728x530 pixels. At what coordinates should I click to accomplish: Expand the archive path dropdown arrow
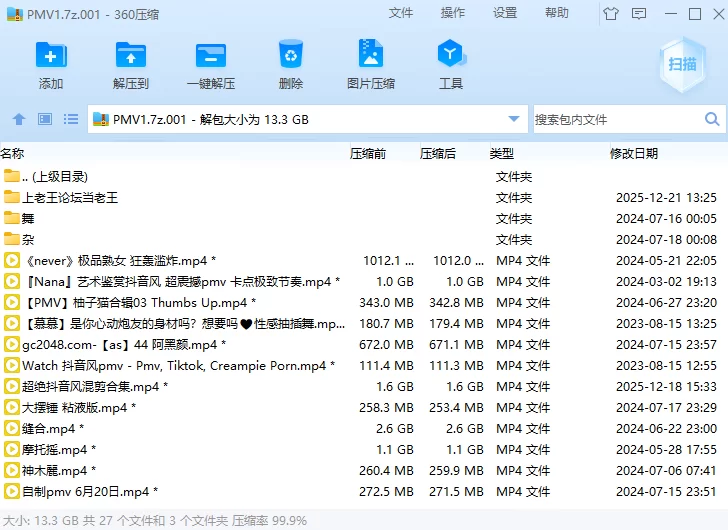coord(515,120)
